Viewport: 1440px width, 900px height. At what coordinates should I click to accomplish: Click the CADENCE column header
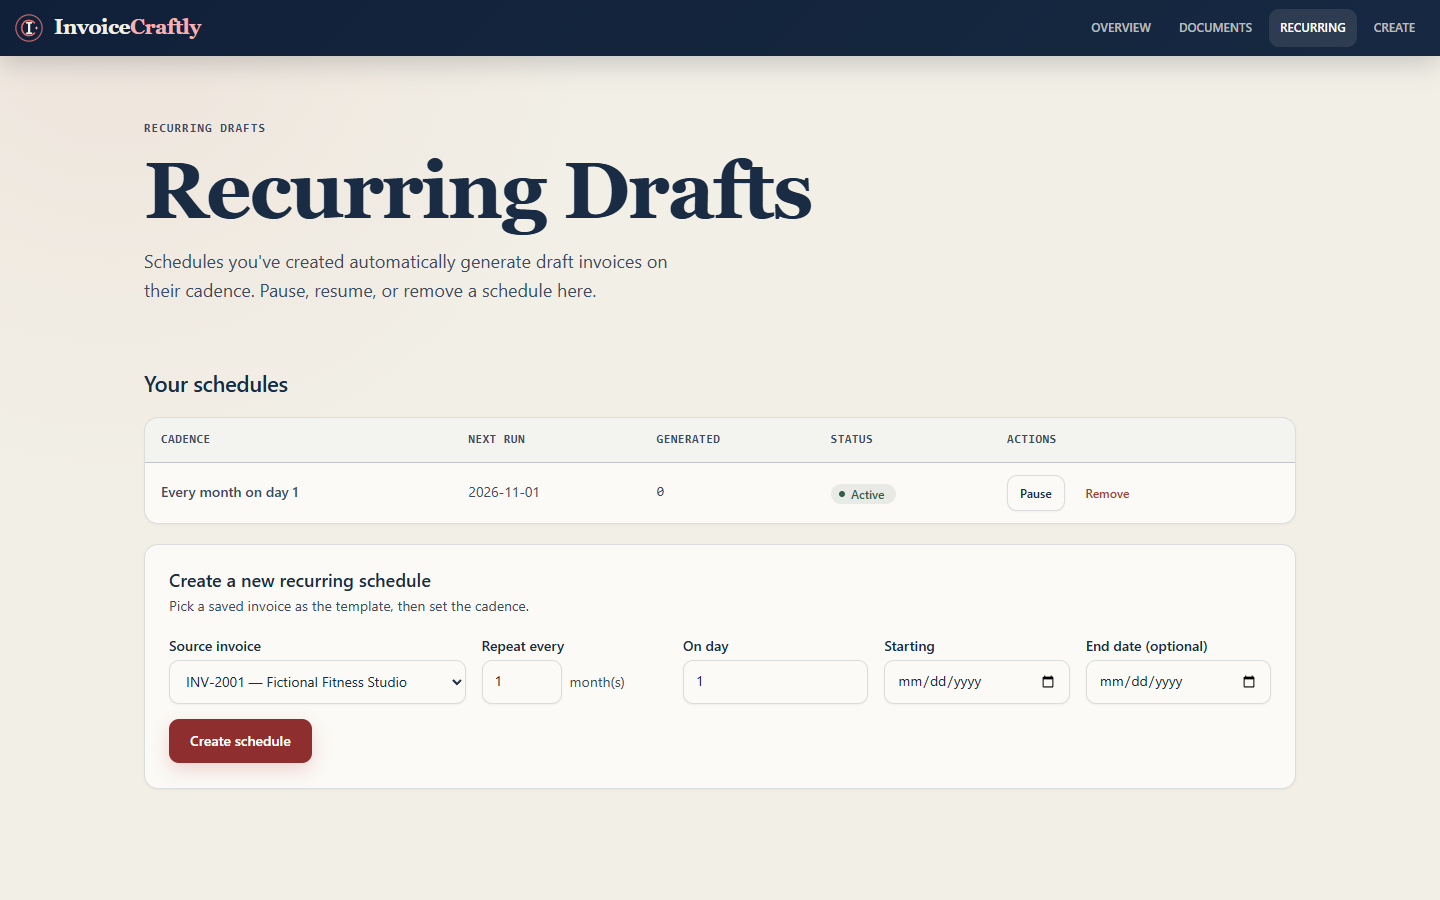[x=186, y=439]
